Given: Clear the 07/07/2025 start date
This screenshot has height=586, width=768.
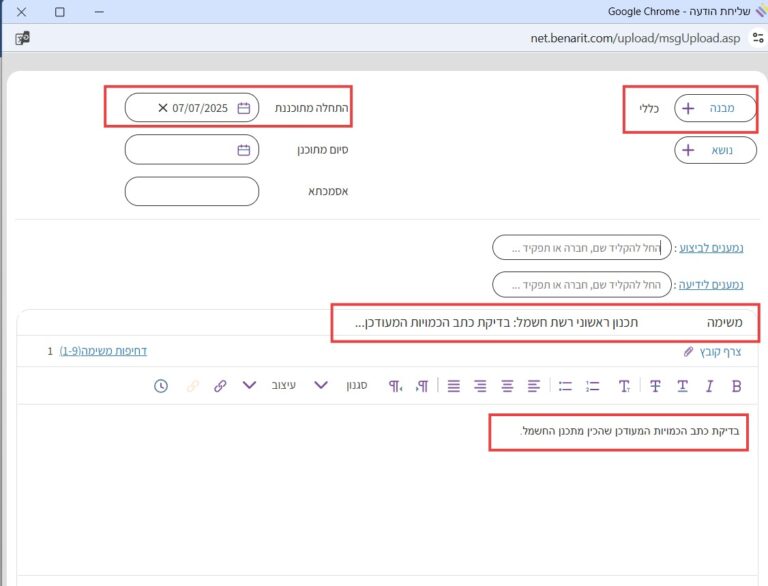Looking at the screenshot, I should [x=163, y=108].
